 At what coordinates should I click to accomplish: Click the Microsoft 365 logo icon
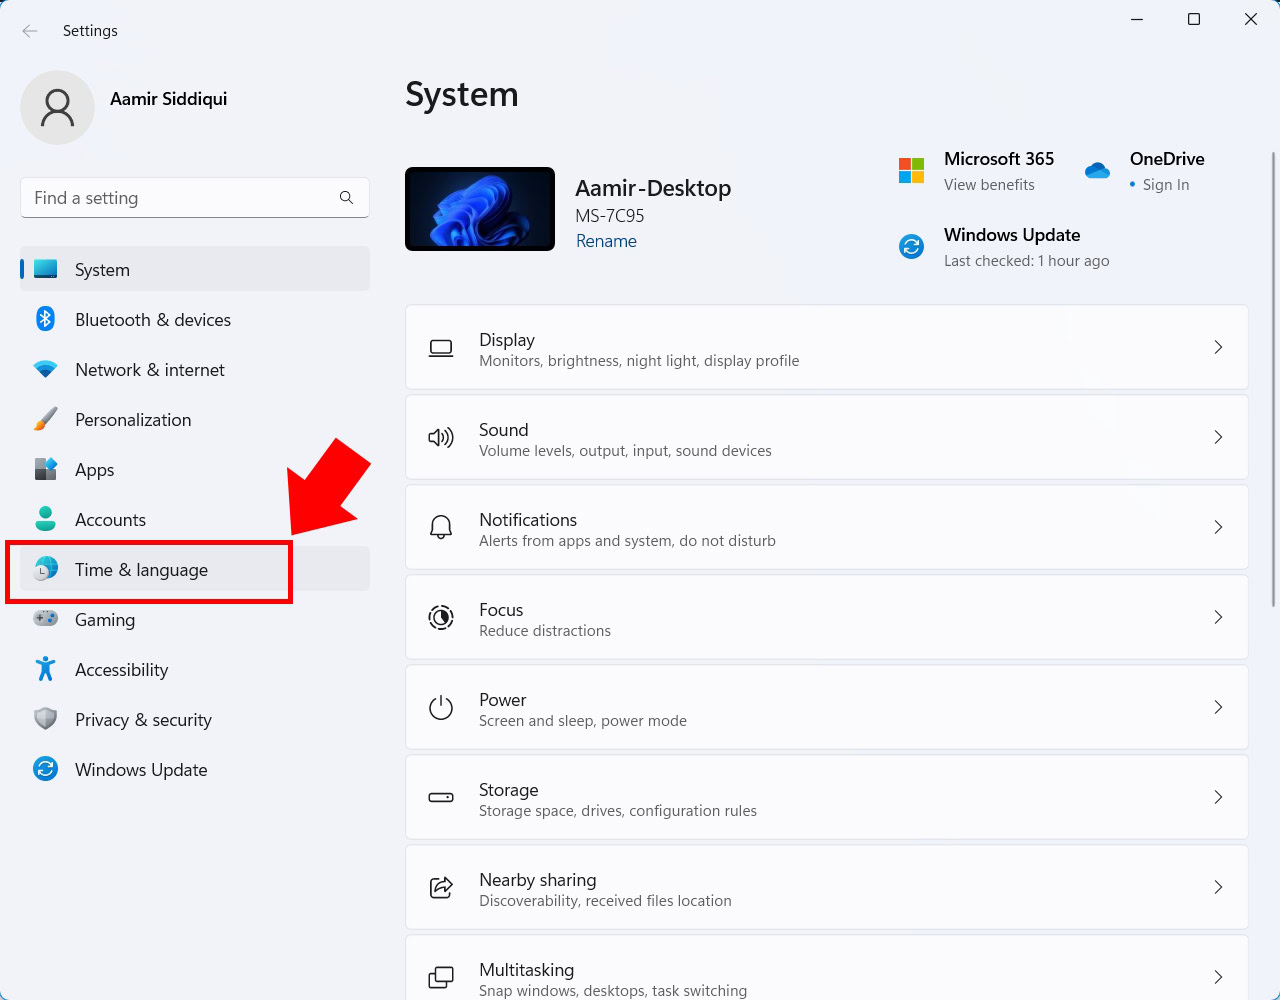click(x=911, y=170)
